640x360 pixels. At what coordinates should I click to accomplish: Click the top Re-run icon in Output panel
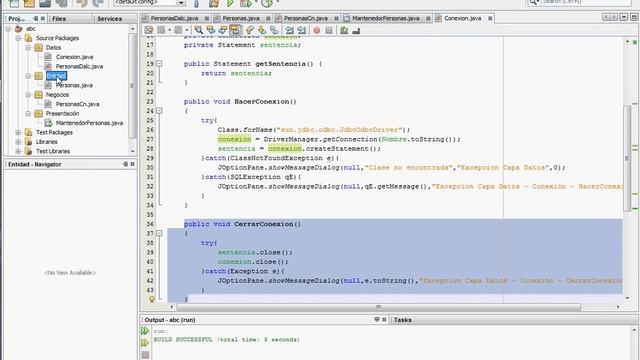145,331
